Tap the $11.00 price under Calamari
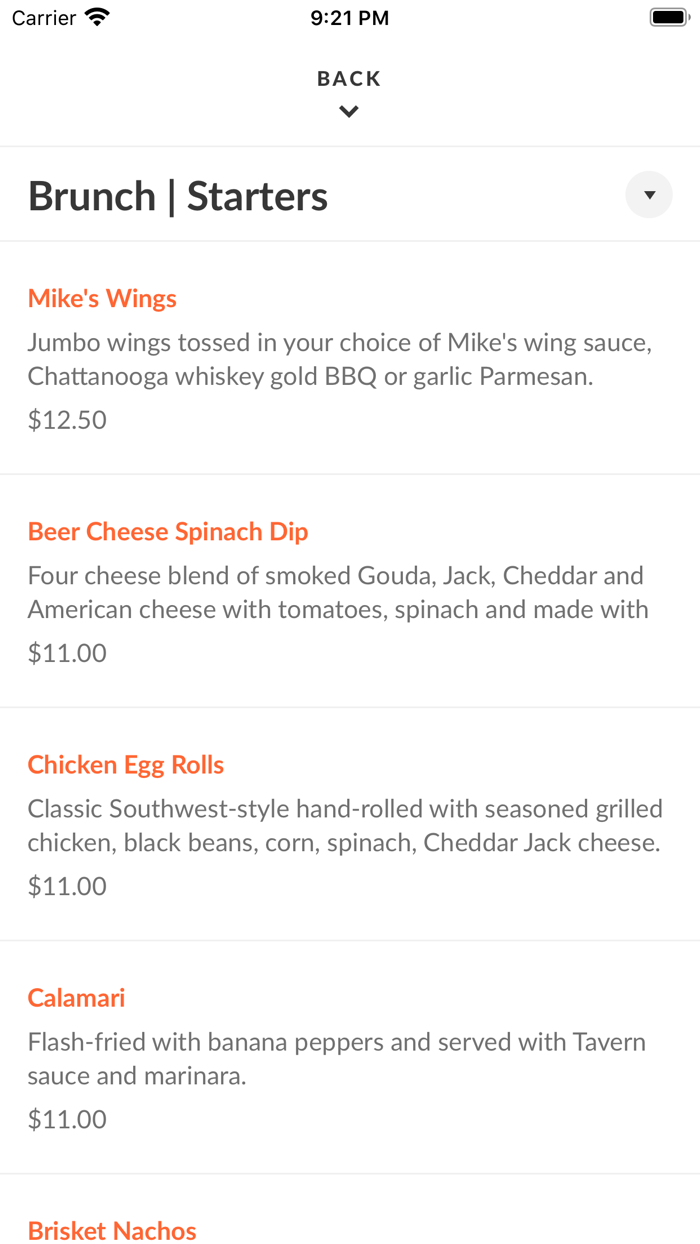Viewport: 700px width, 1244px height. click(x=66, y=1119)
